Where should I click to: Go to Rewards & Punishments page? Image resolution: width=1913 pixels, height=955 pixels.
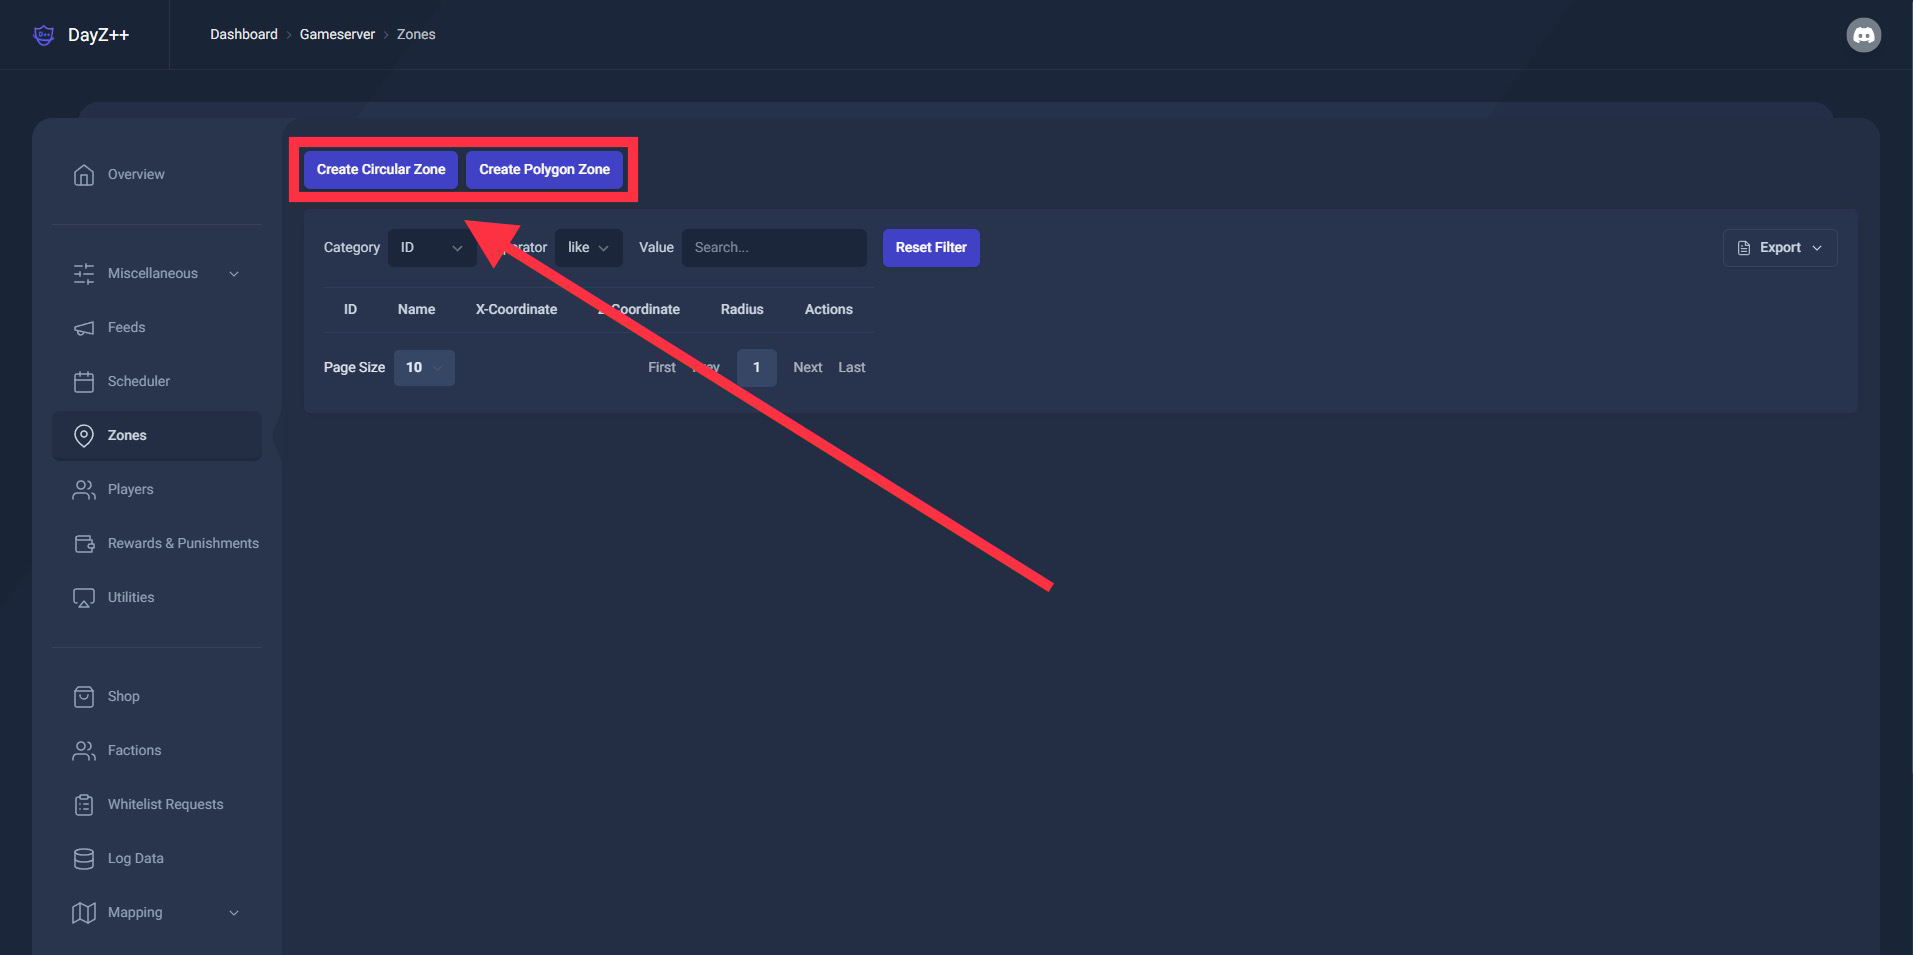(183, 544)
